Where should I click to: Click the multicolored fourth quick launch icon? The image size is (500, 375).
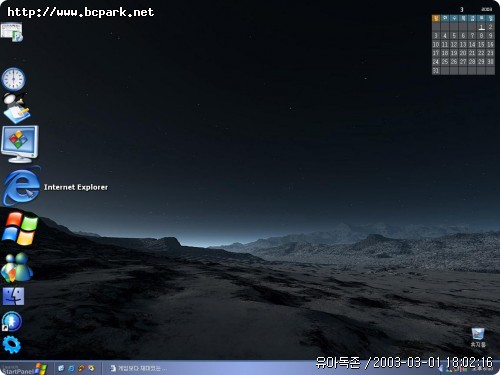pos(91,368)
